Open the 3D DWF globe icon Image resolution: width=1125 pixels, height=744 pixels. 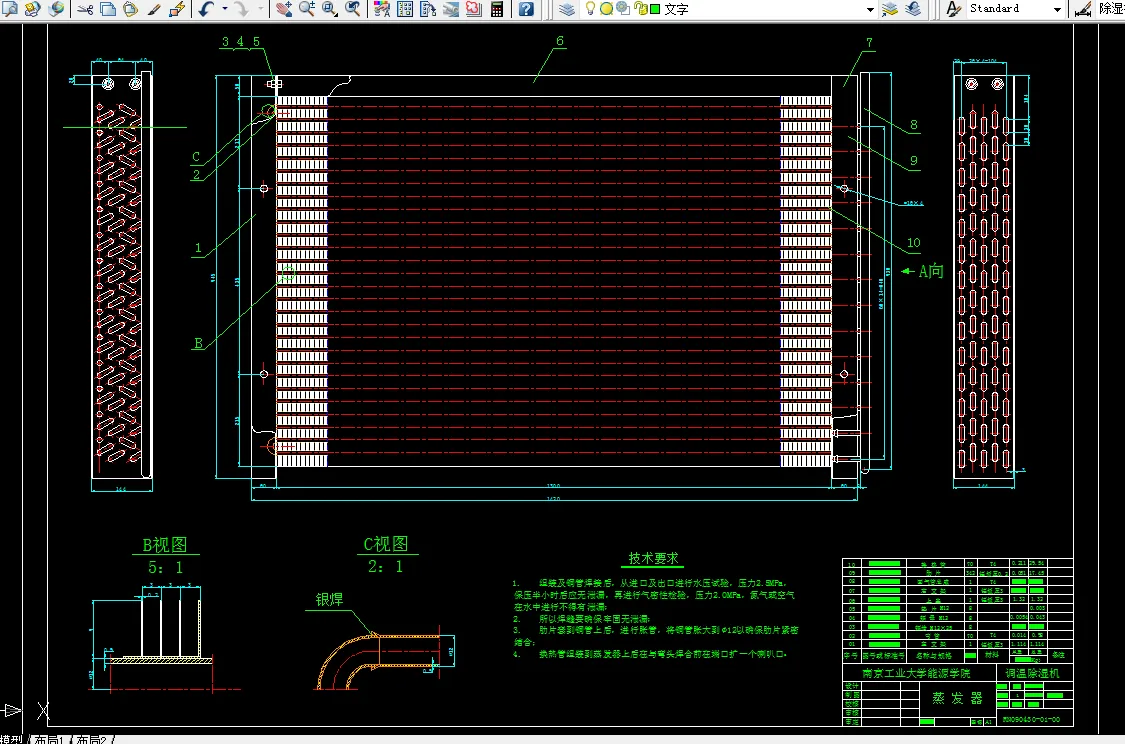tap(56, 9)
